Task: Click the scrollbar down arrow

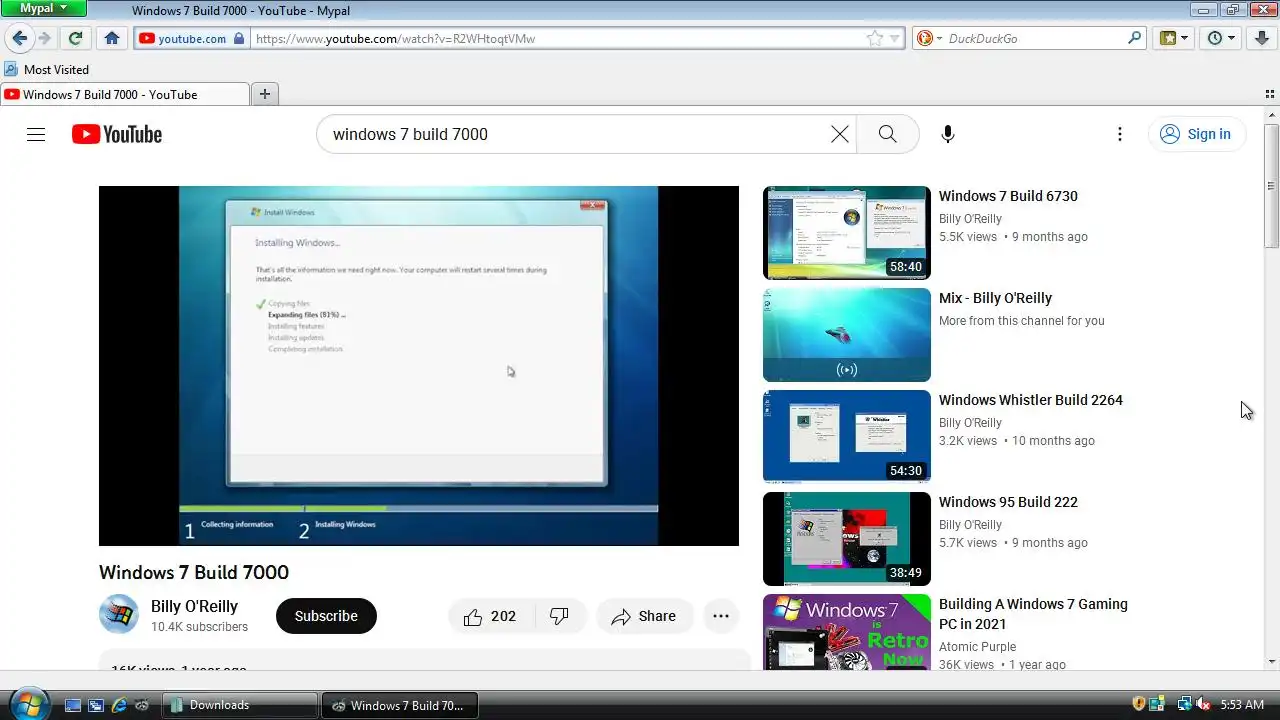Action: [x=1271, y=662]
